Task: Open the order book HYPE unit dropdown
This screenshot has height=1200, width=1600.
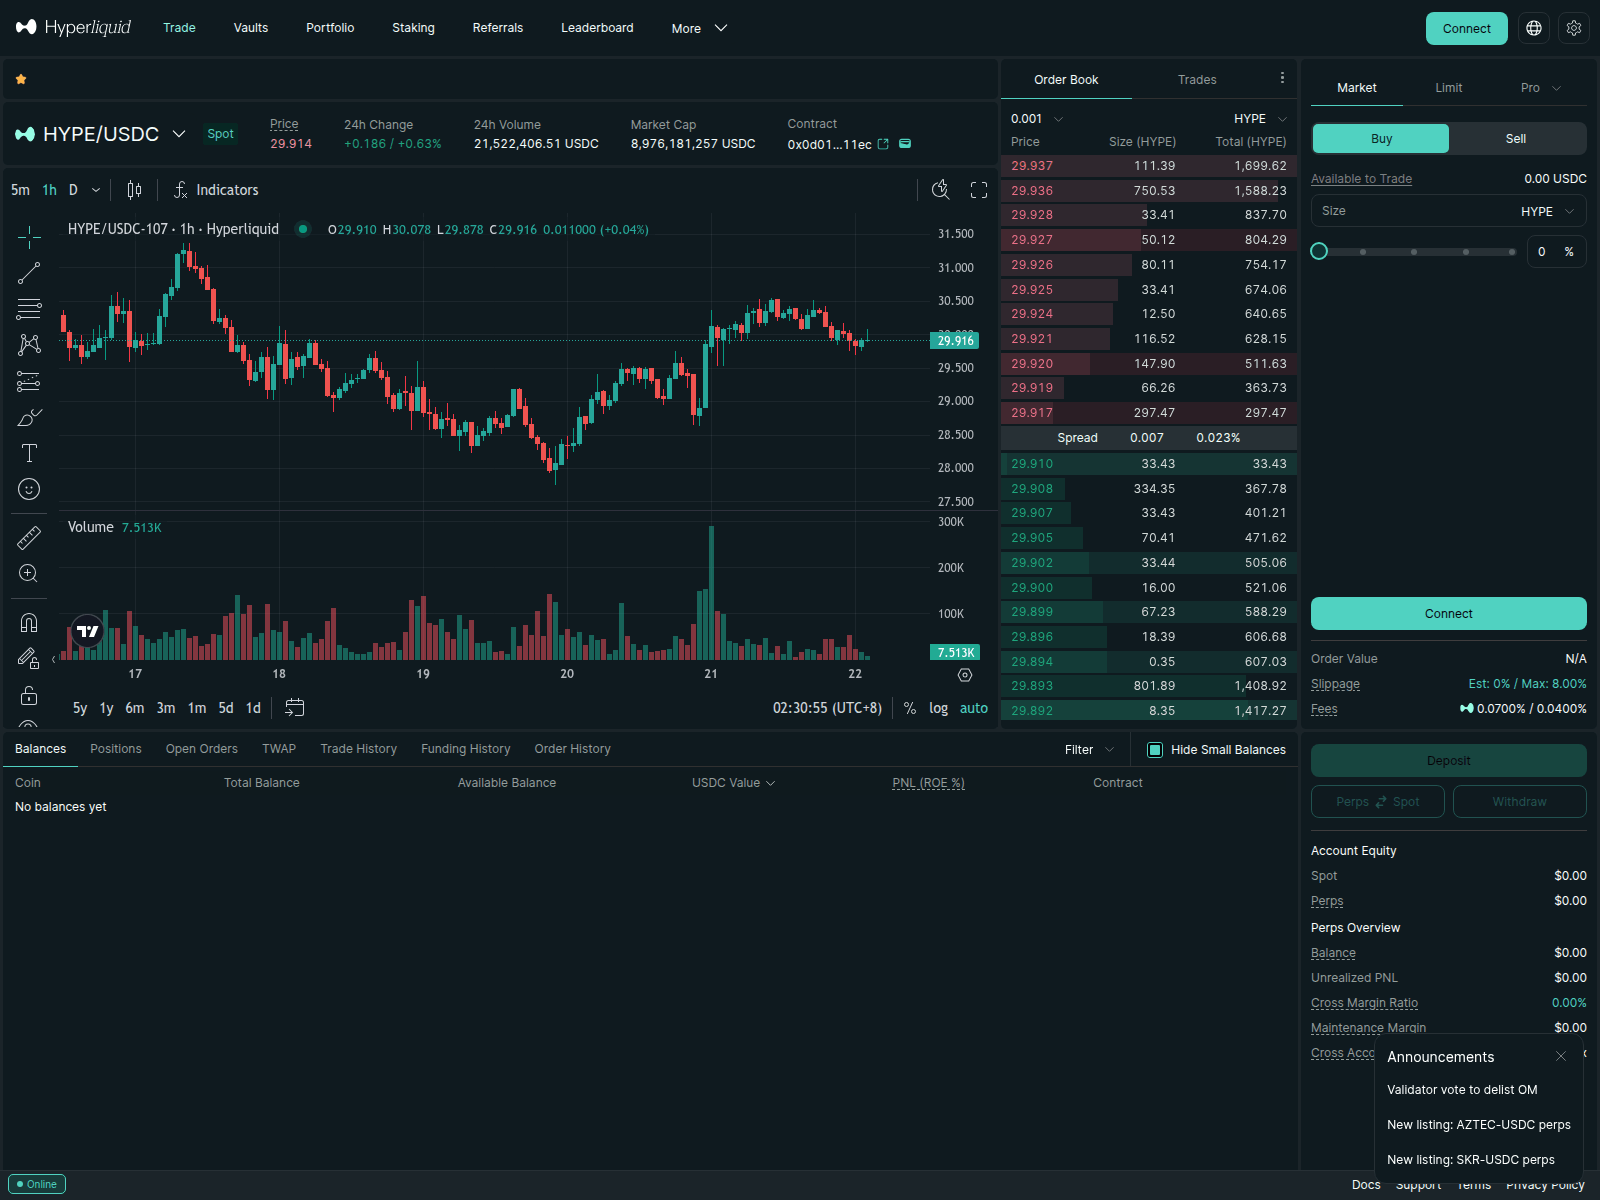Action: (x=1260, y=119)
